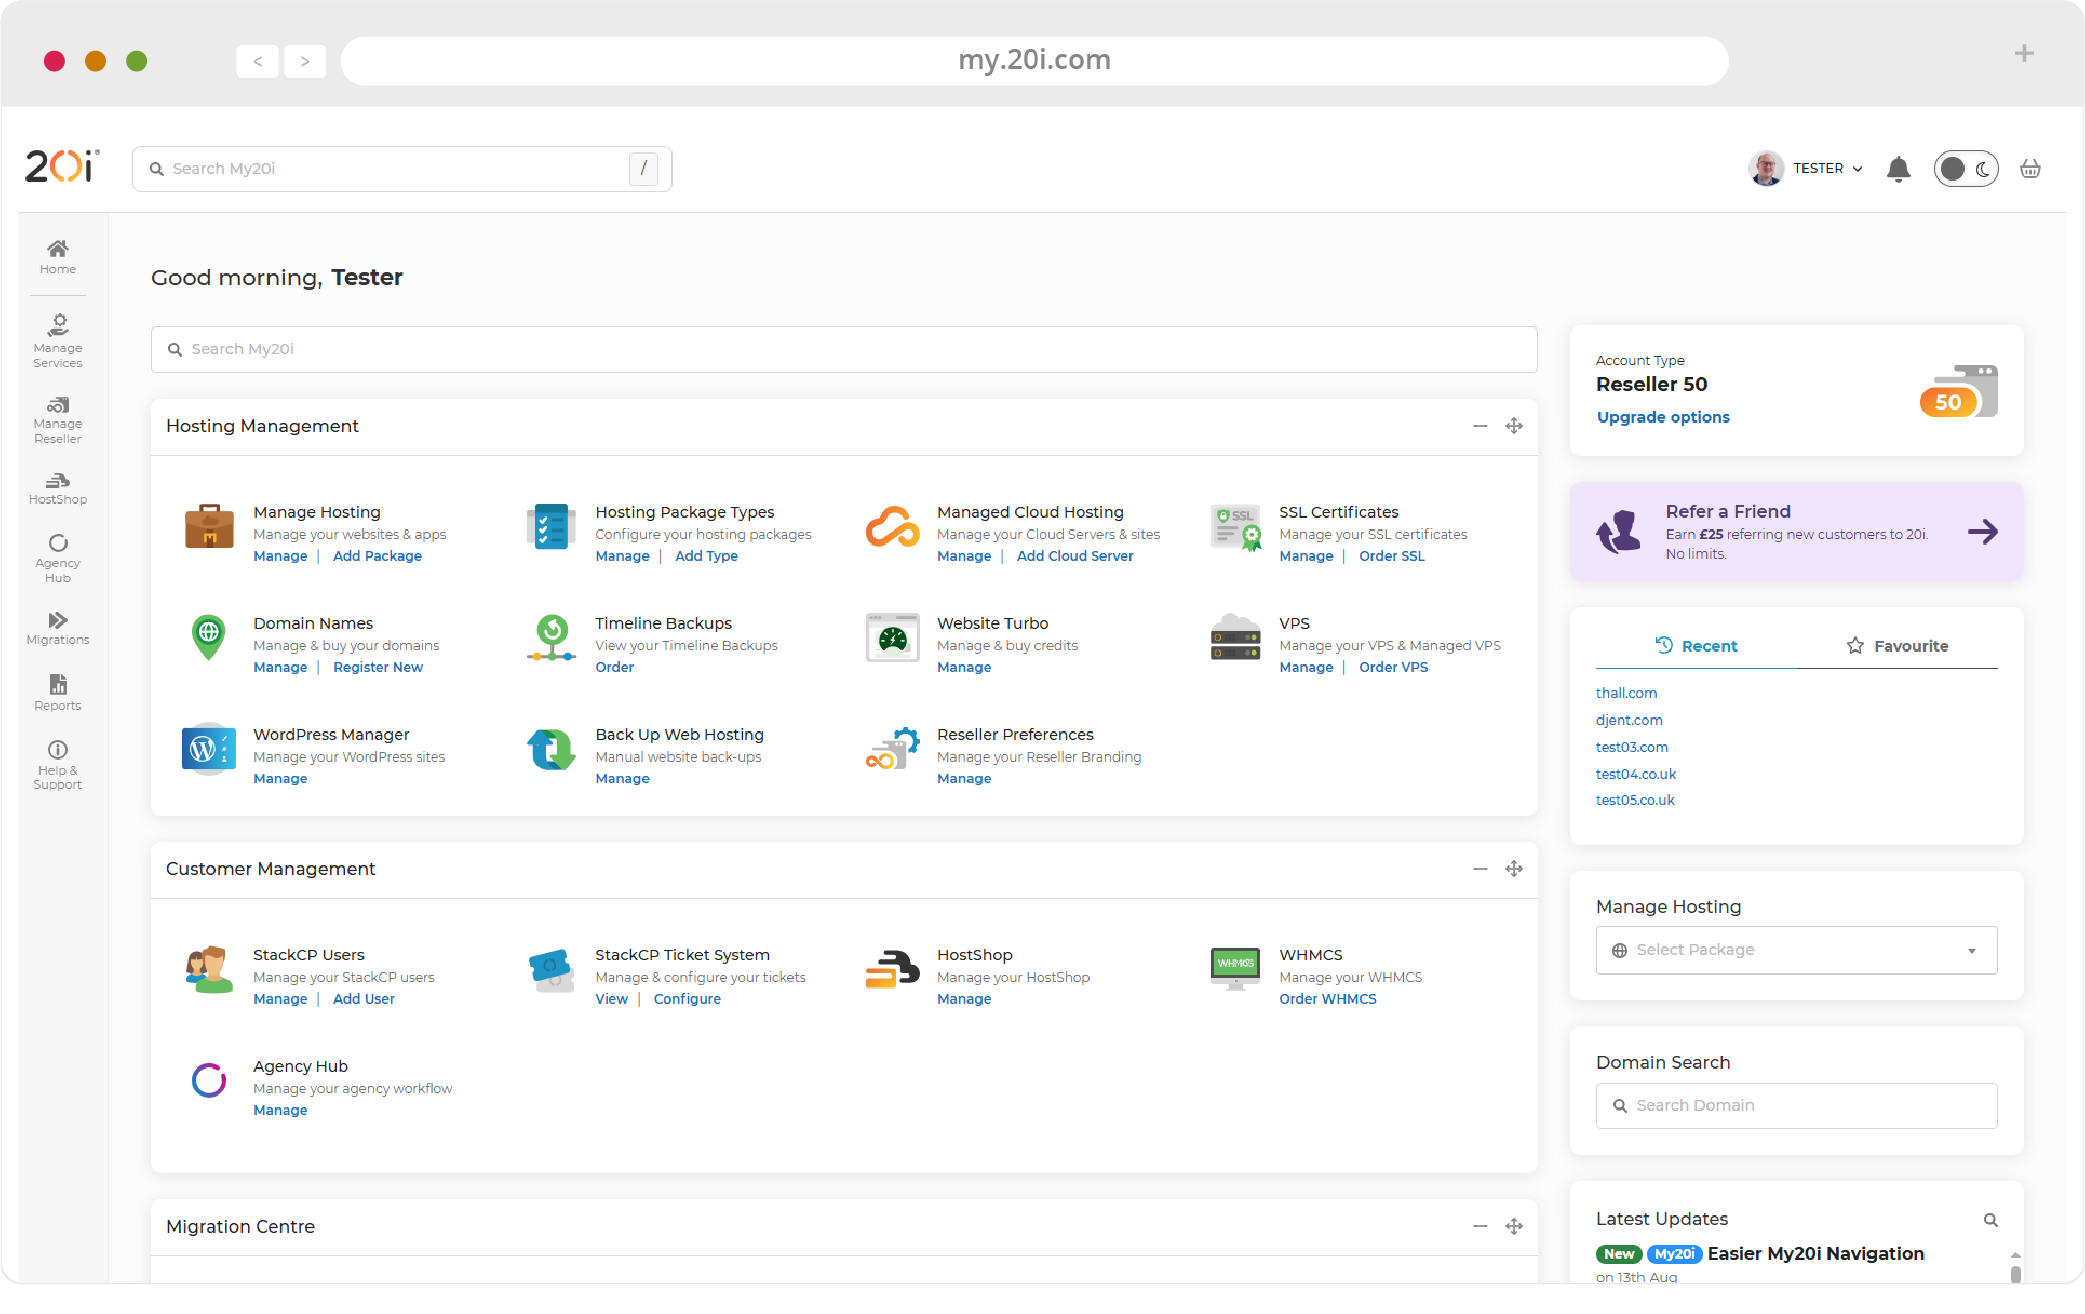The image size is (2085, 1314).
Task: Click the WordPress Manager icon
Action: coord(208,748)
